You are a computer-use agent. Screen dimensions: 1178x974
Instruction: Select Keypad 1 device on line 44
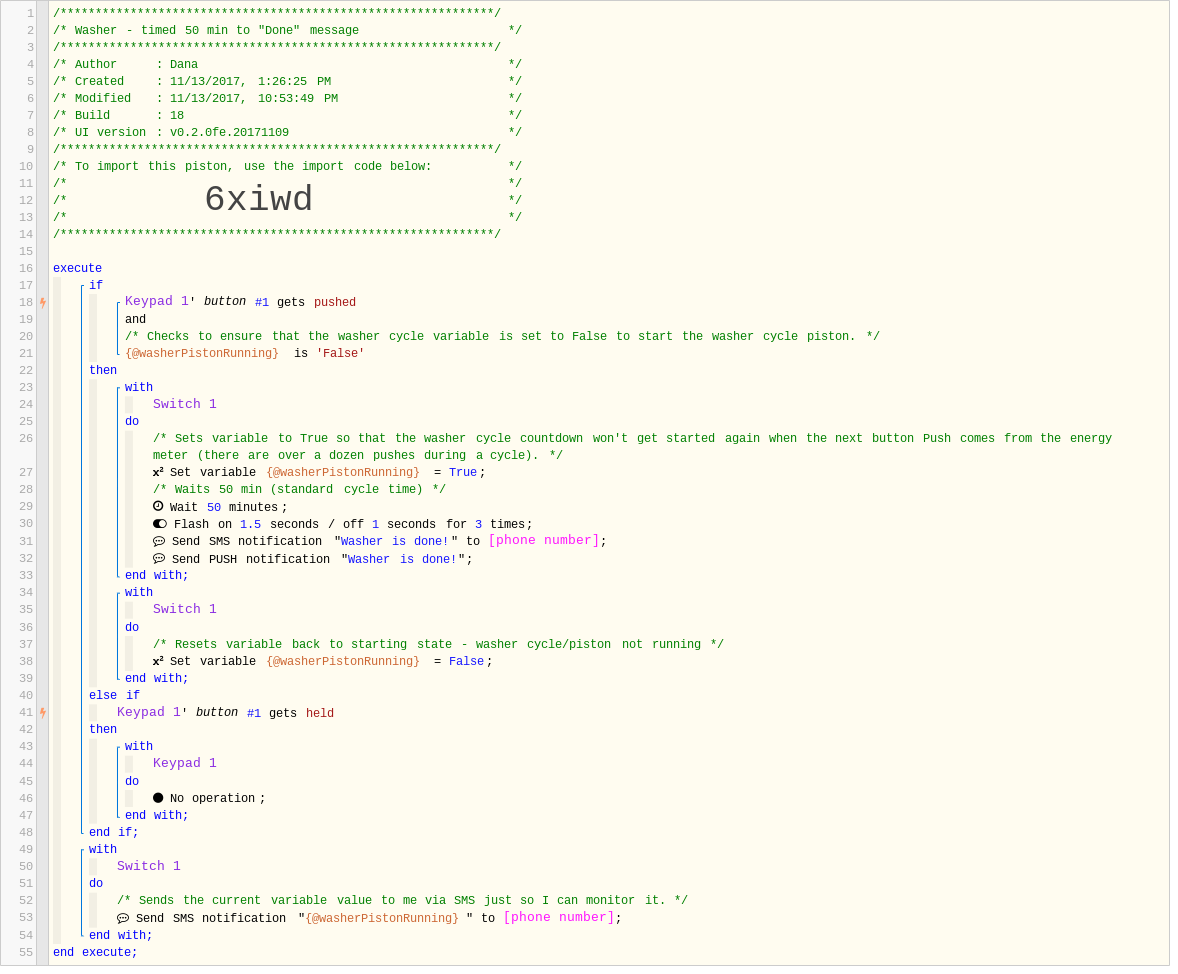point(185,764)
